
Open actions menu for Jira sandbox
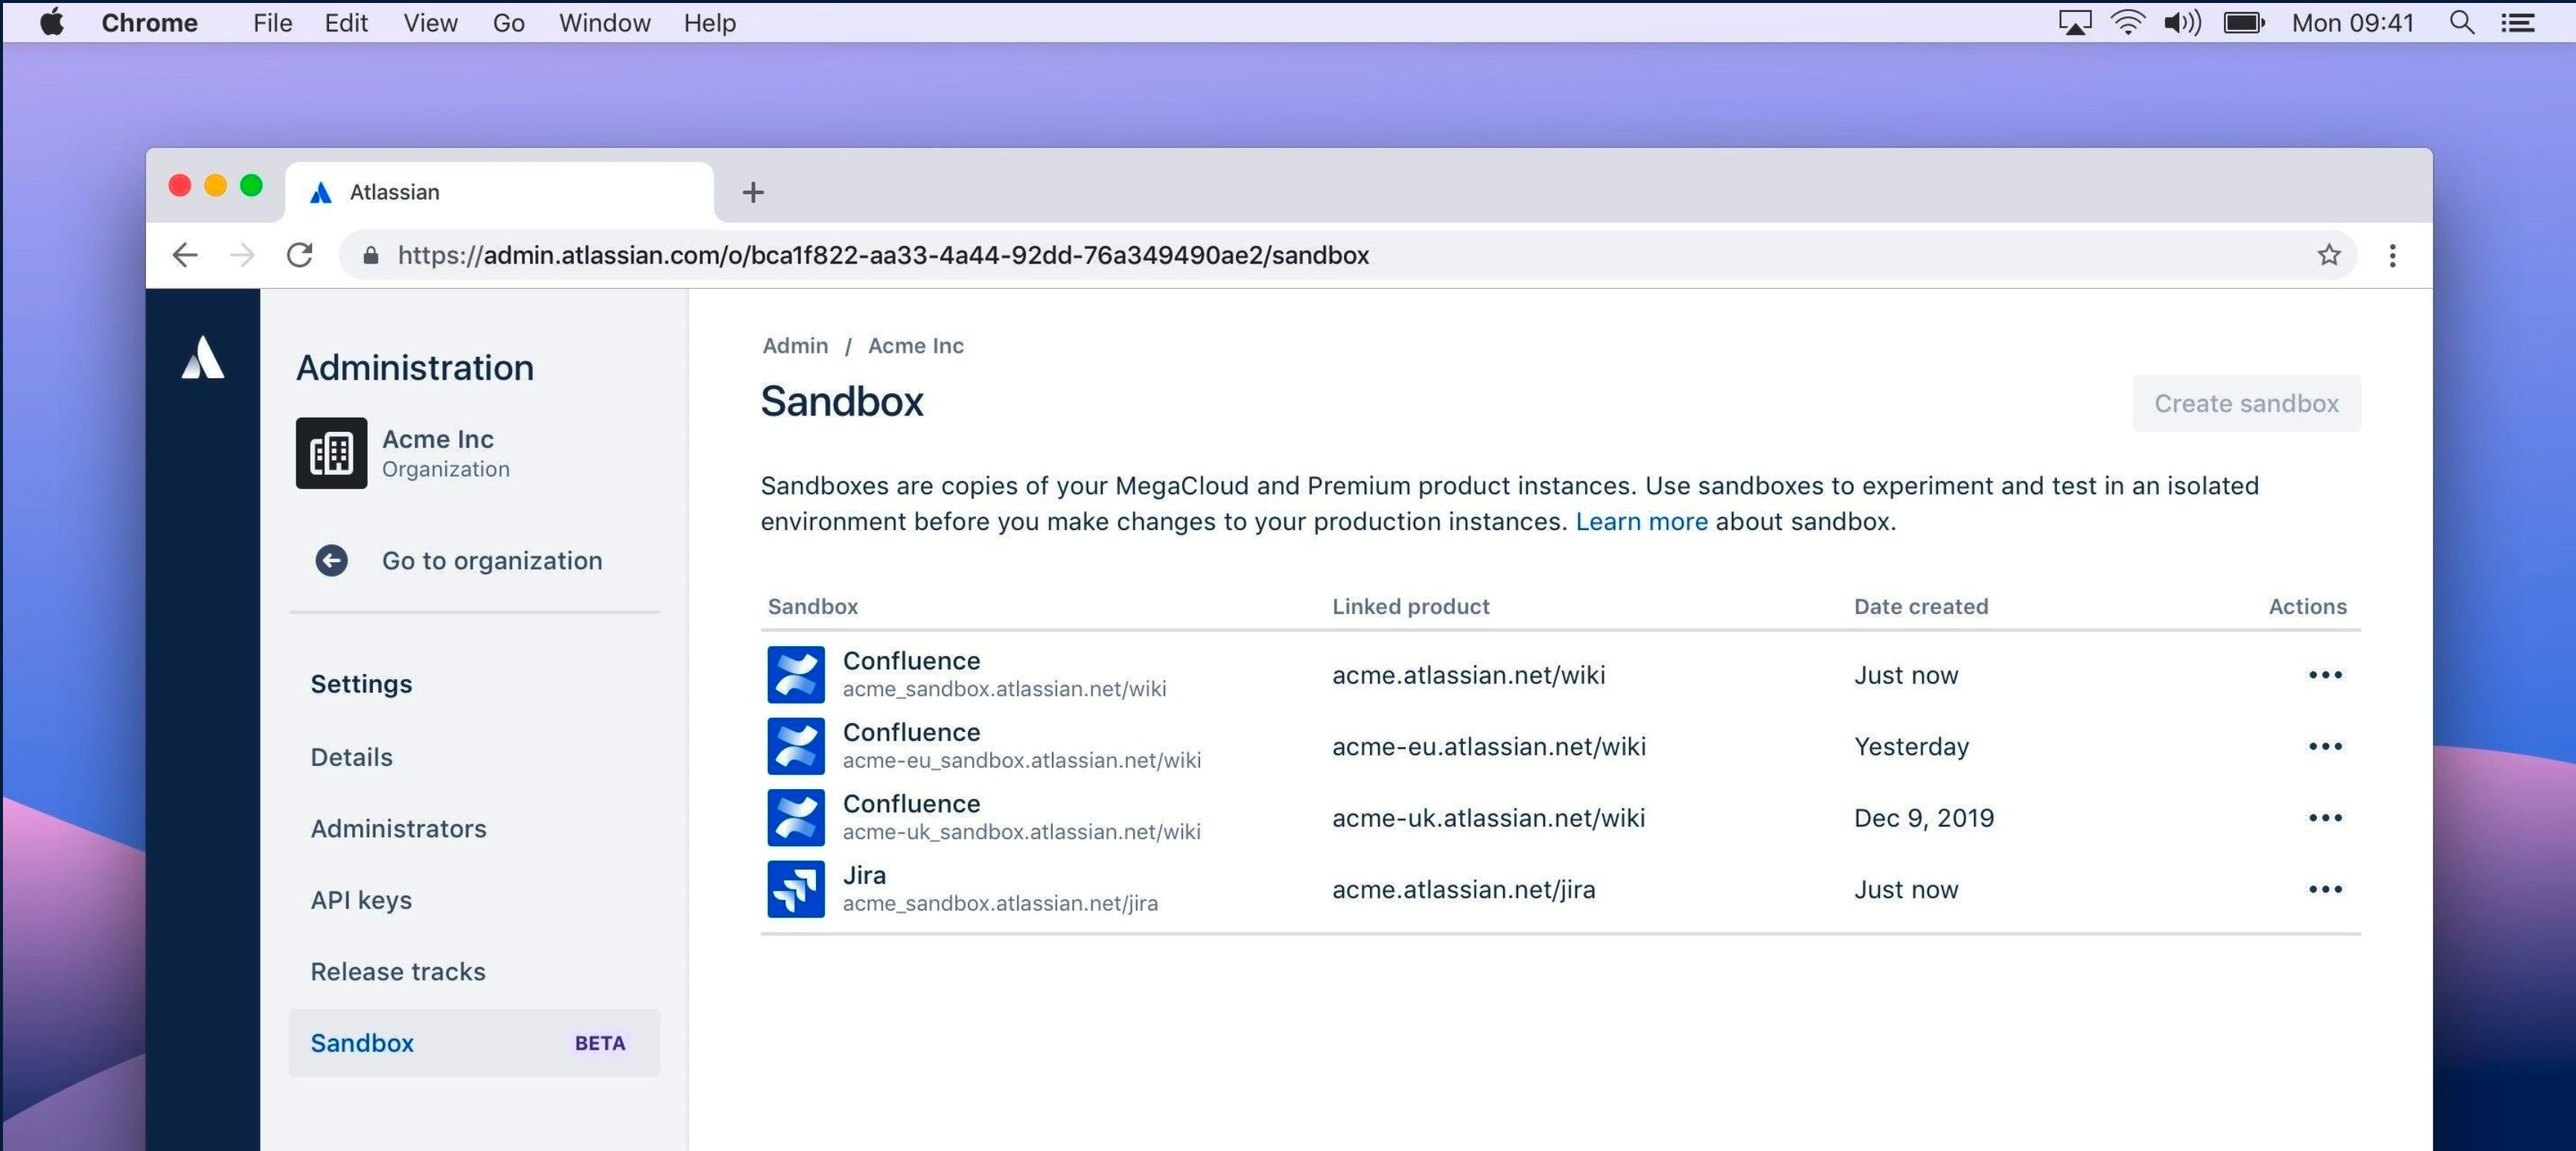point(2325,889)
